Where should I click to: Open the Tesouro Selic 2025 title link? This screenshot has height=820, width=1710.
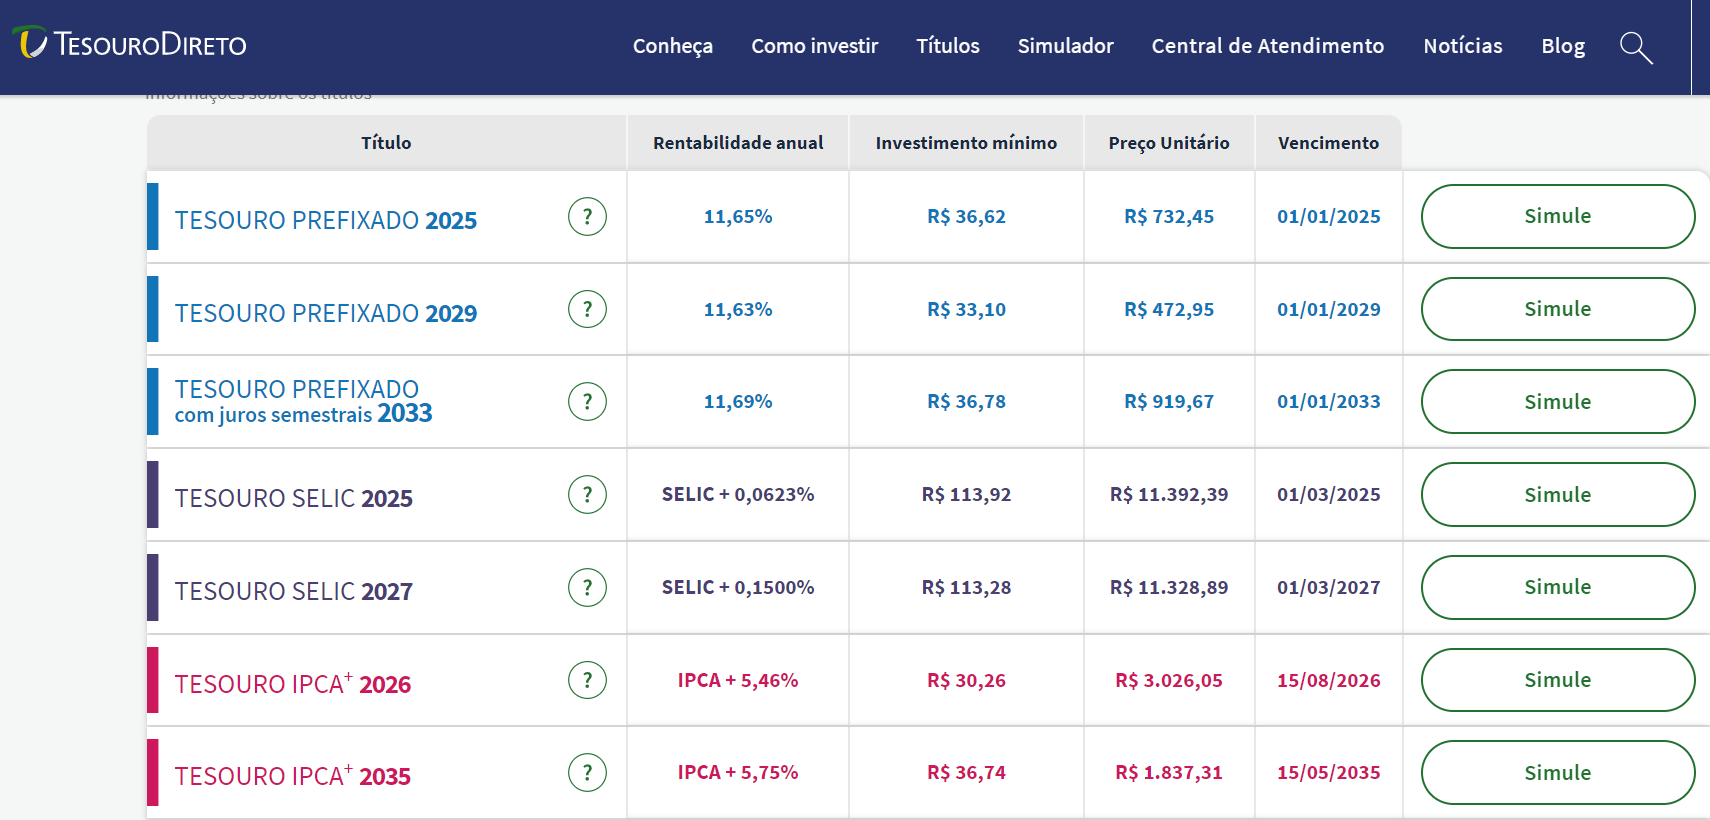coord(294,498)
